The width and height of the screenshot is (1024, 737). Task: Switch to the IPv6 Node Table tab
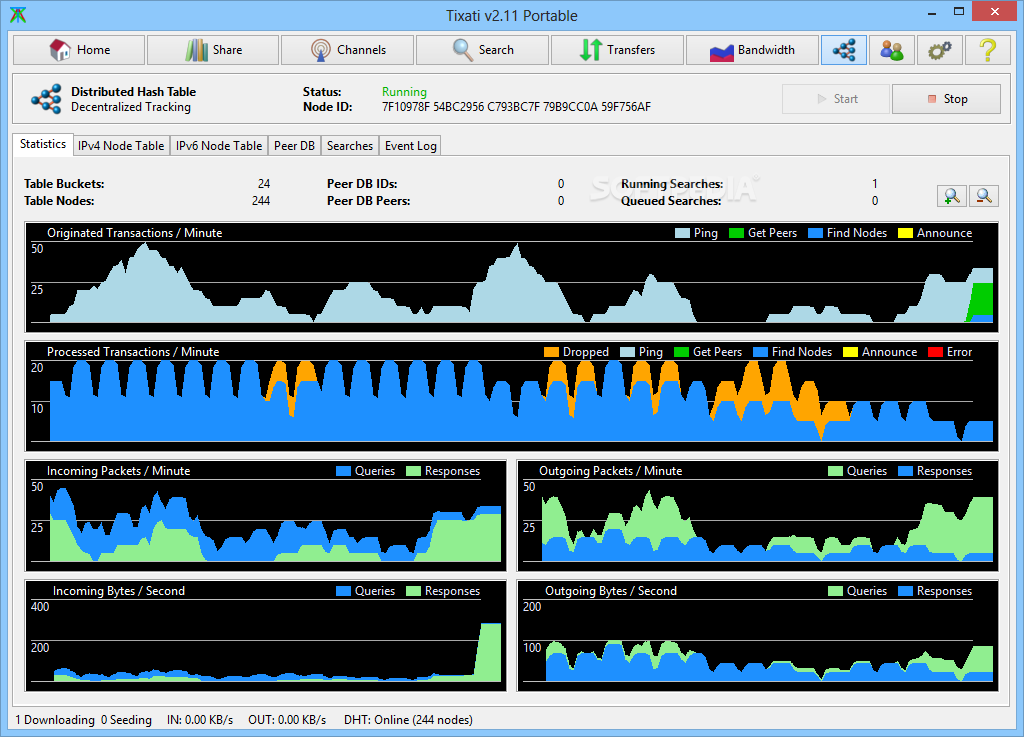point(219,146)
